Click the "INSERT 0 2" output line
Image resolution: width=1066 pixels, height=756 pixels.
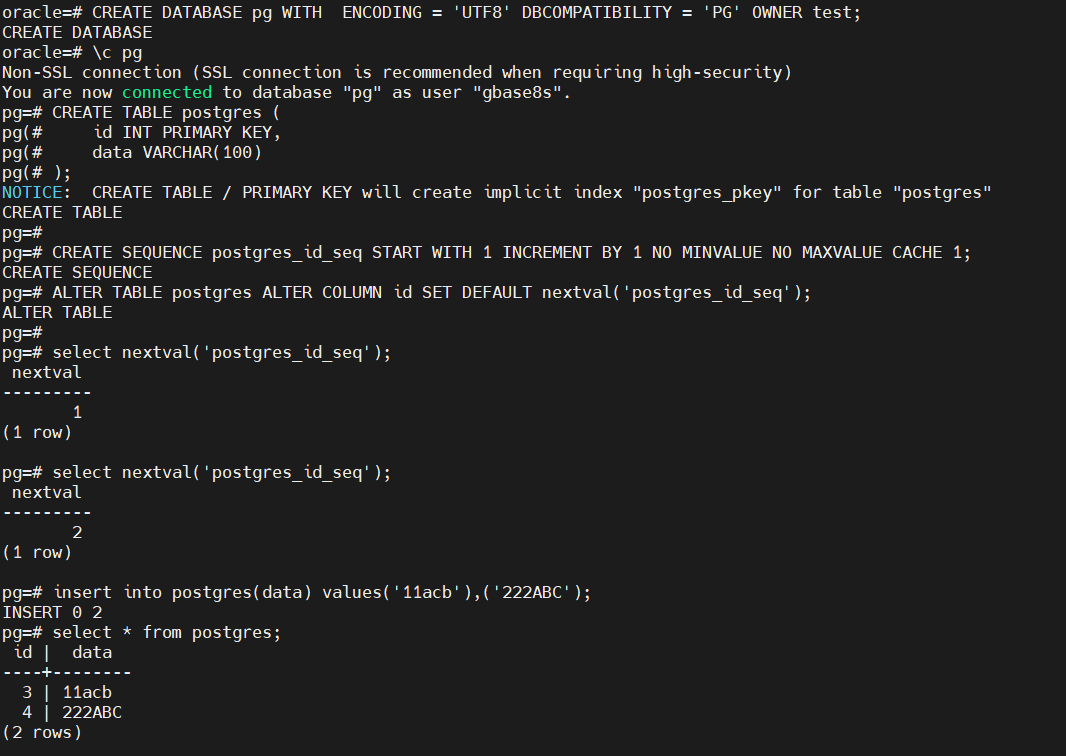(x=52, y=612)
